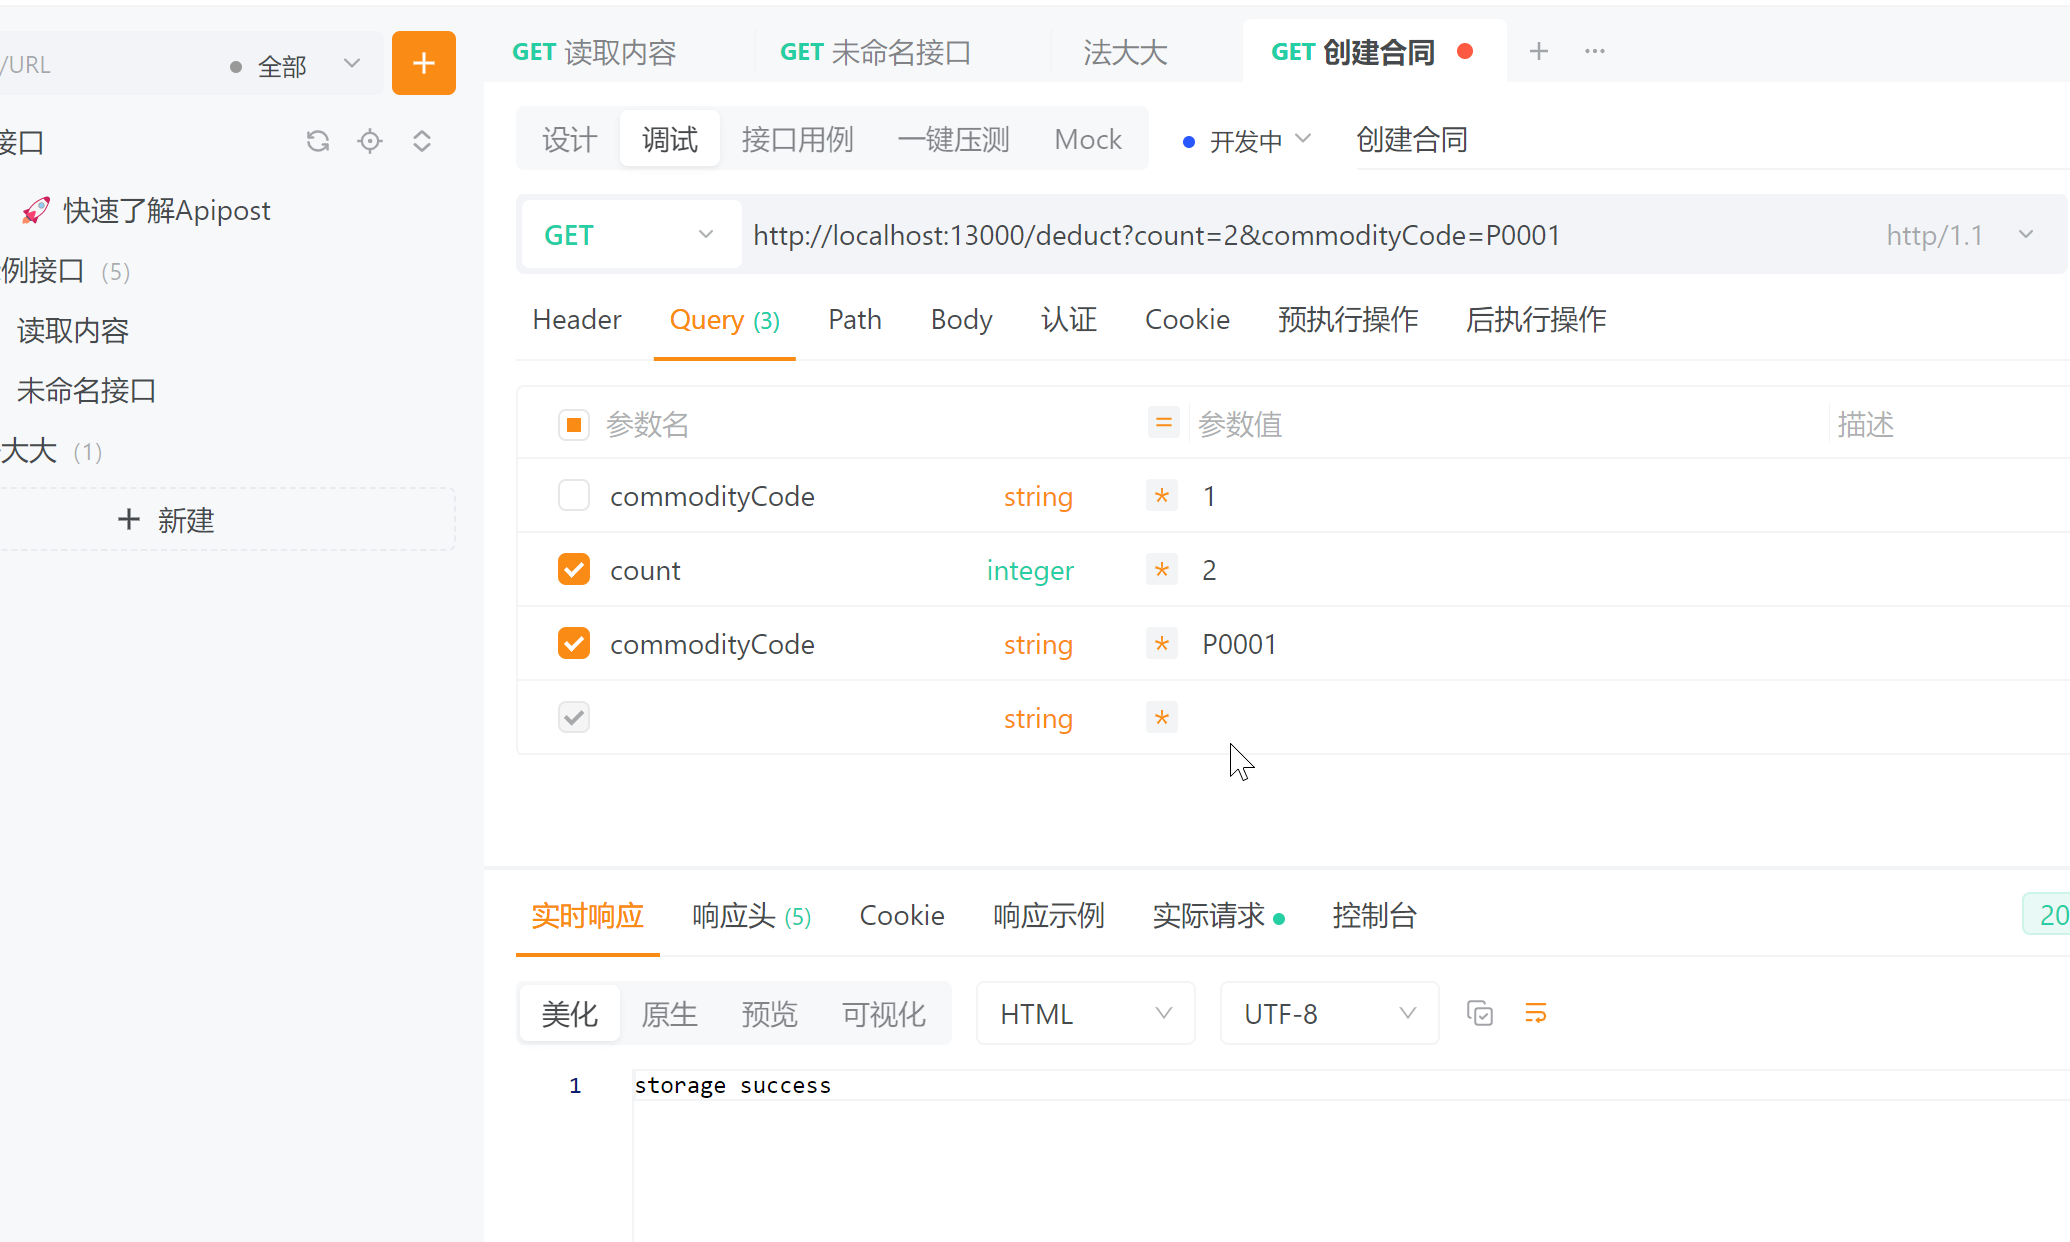Image resolution: width=2070 pixels, height=1242 pixels.
Task: Open the 控制台 tab
Action: [1375, 916]
